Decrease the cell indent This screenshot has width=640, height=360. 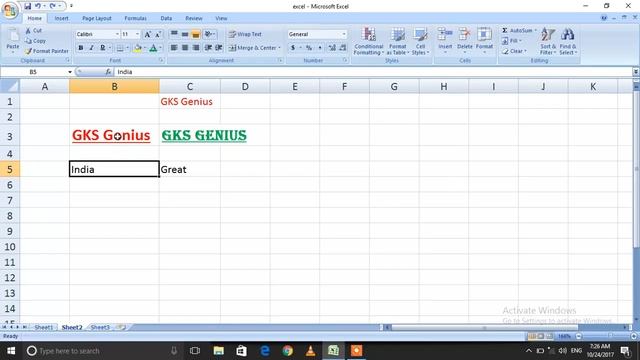tap(208, 48)
